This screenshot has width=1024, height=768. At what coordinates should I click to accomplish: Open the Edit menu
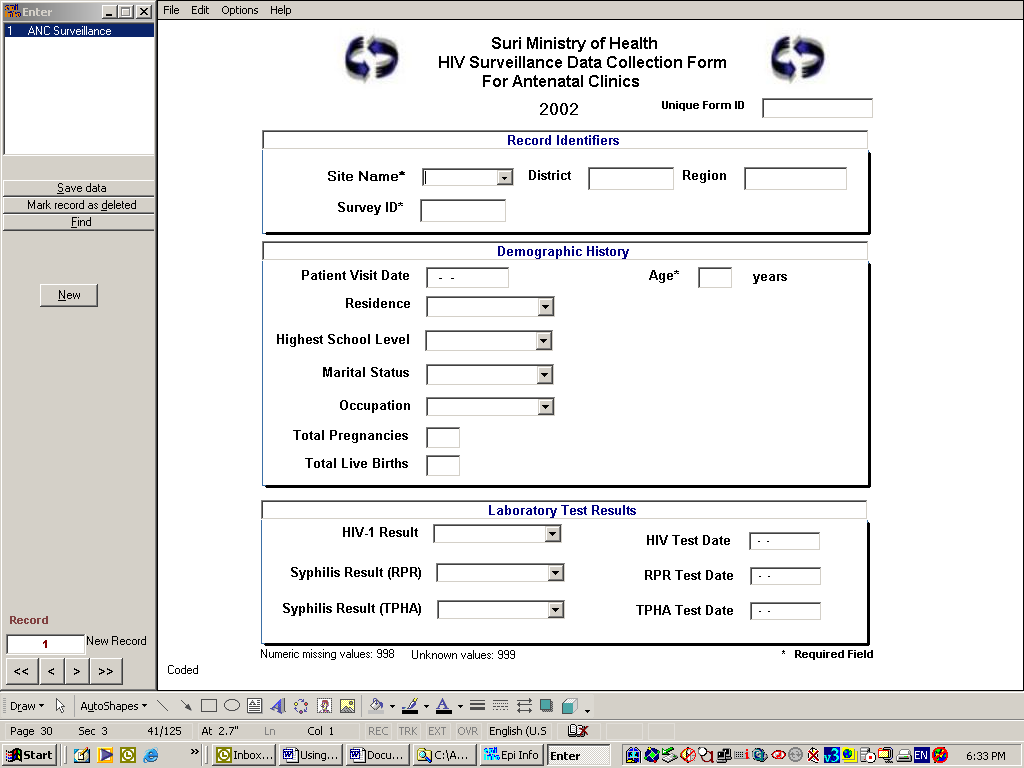click(200, 10)
